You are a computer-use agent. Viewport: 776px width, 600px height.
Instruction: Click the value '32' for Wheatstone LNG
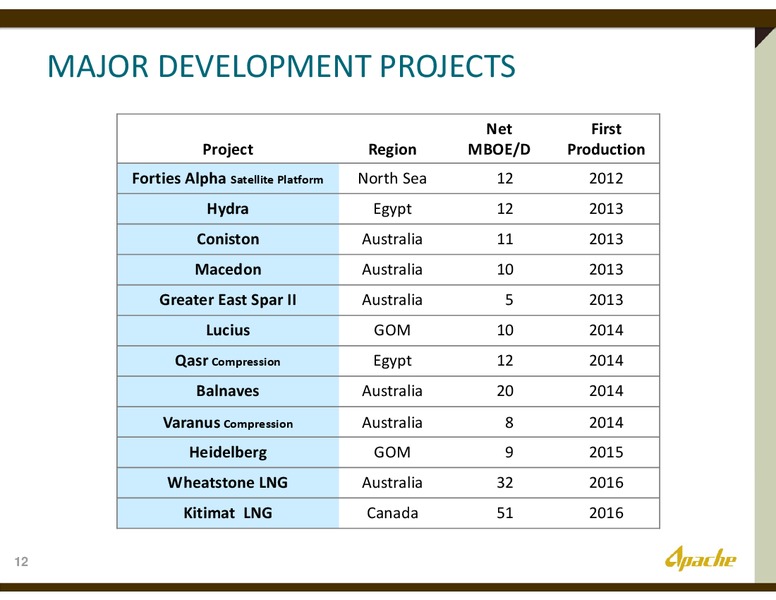(505, 483)
